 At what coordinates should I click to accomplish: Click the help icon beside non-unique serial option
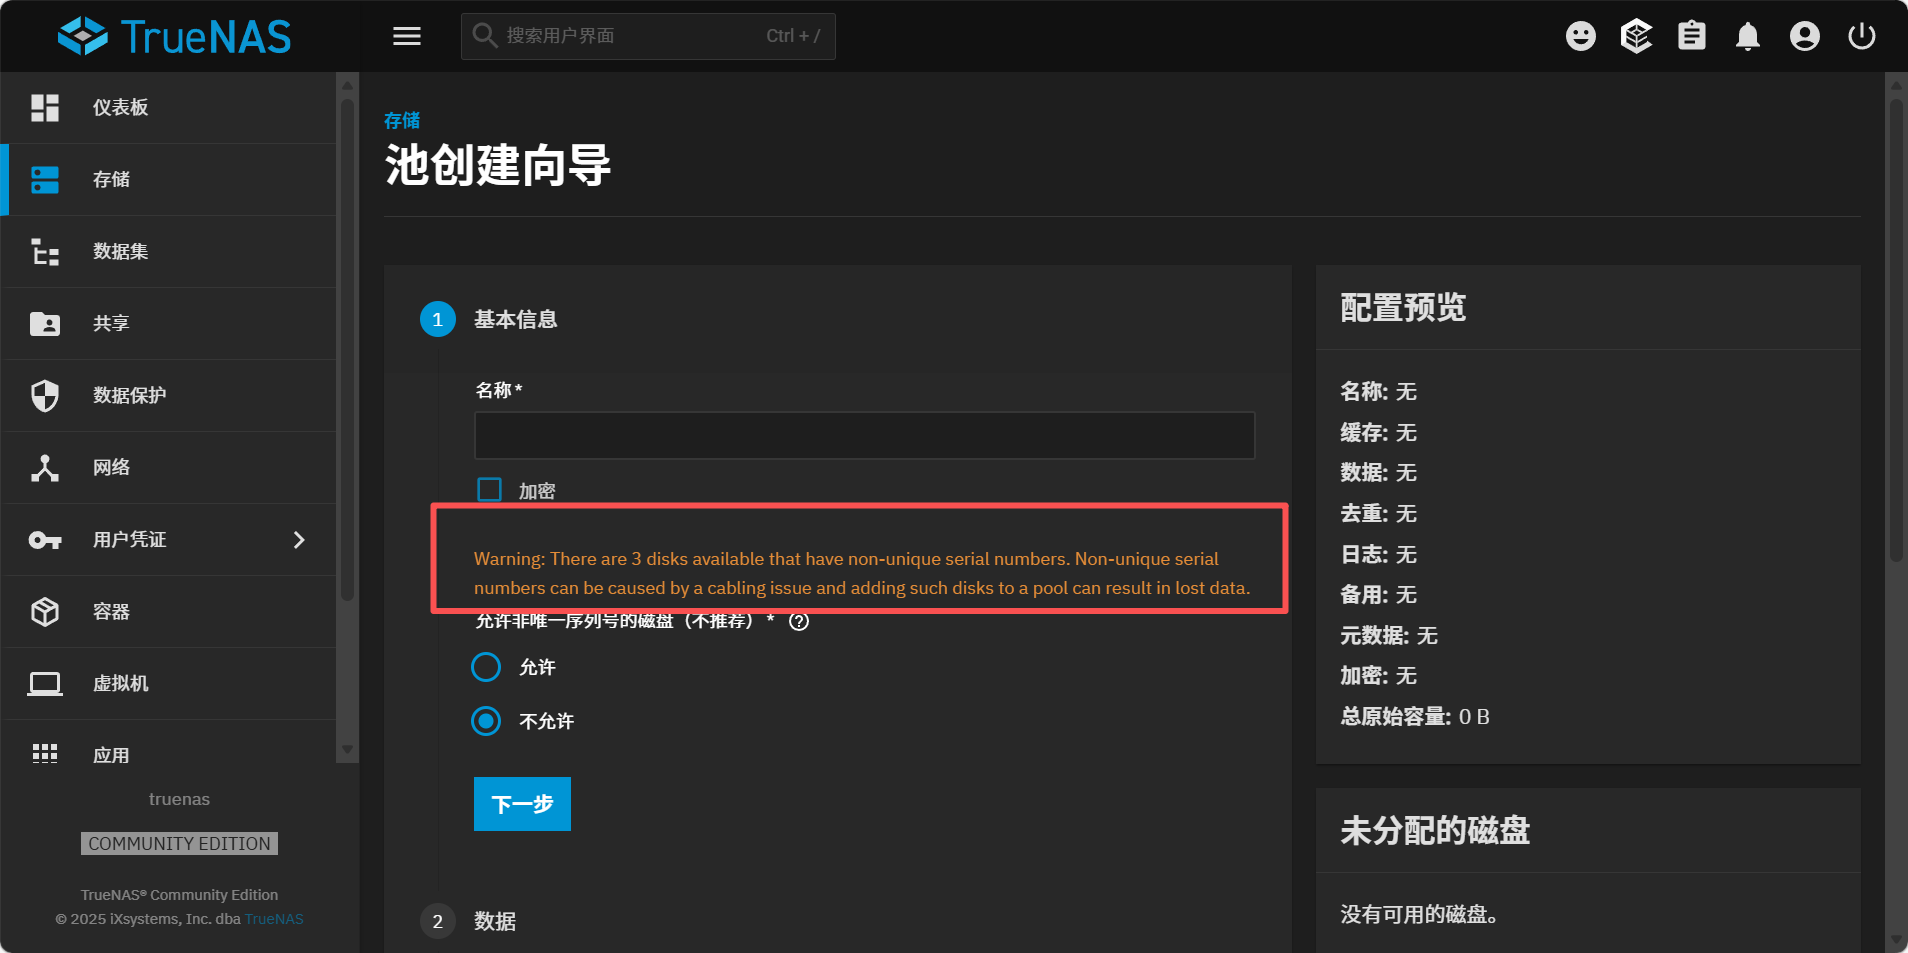point(799,622)
